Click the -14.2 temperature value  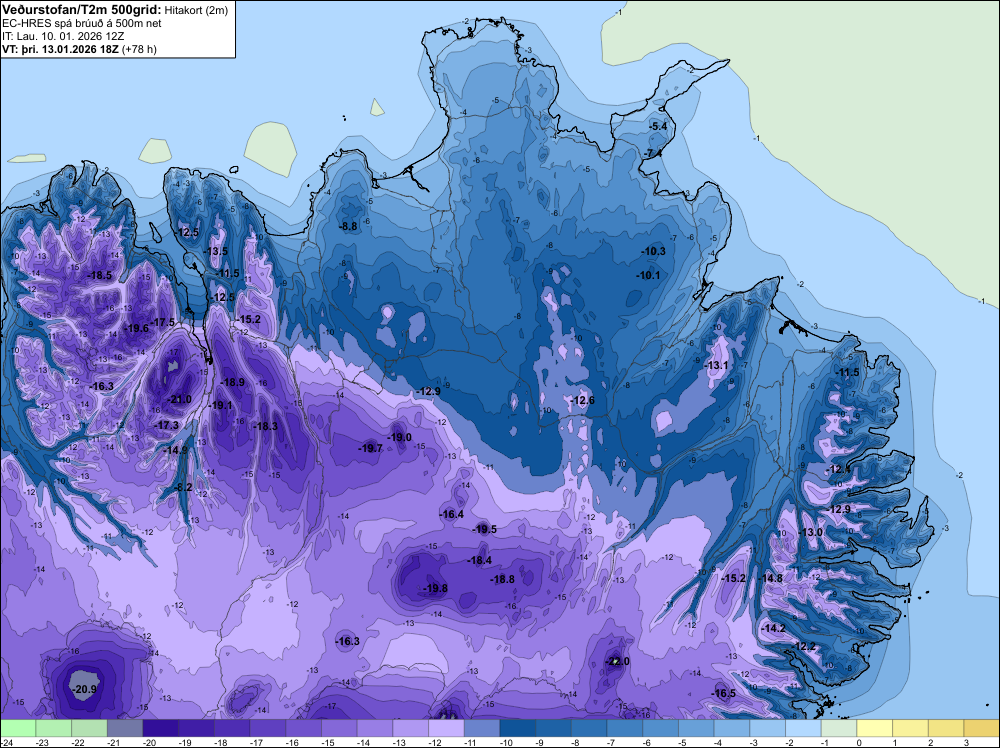coord(773,628)
